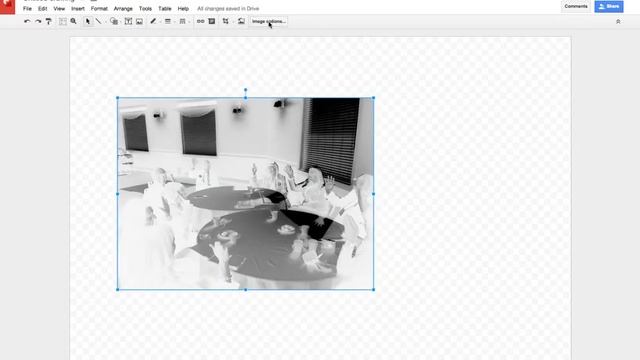This screenshot has width=640, height=360.
Task: Click the Reset image icon
Action: click(x=241, y=21)
